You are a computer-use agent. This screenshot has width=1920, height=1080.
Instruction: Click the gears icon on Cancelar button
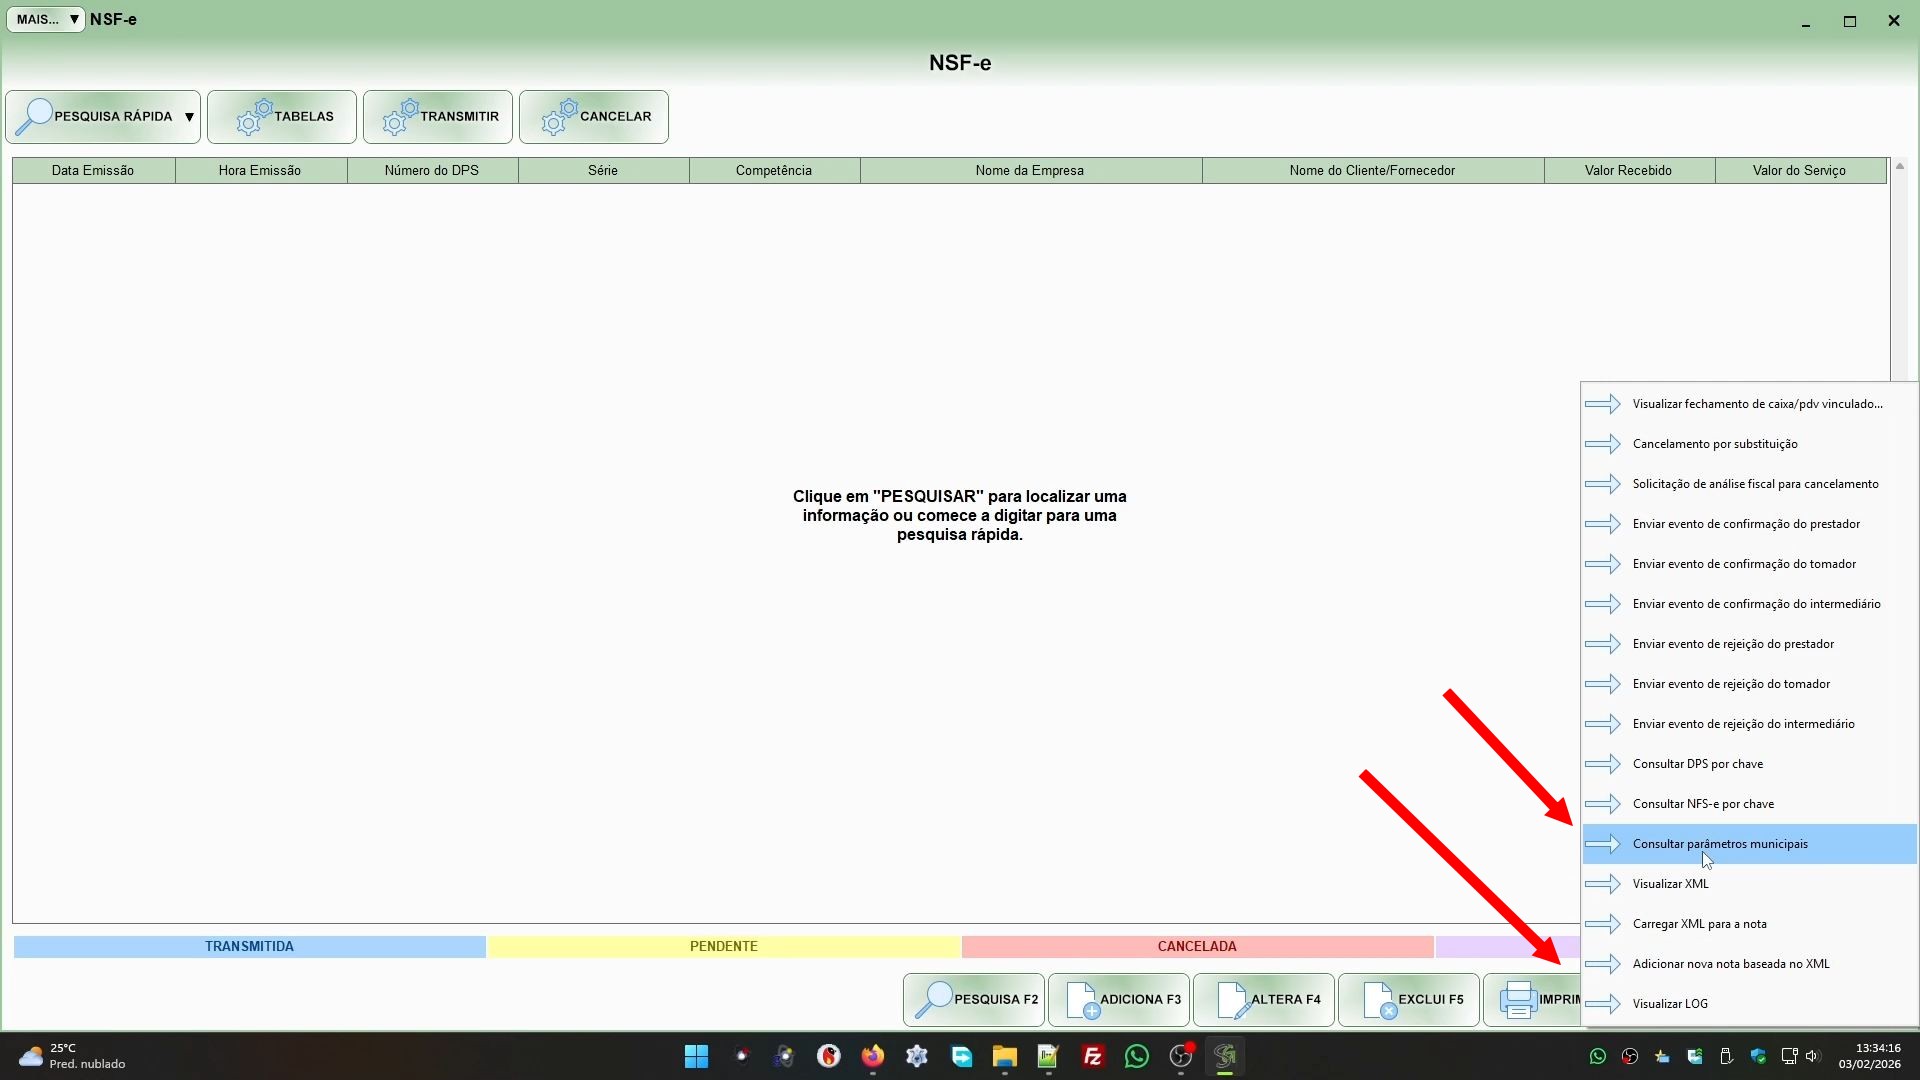tap(559, 117)
